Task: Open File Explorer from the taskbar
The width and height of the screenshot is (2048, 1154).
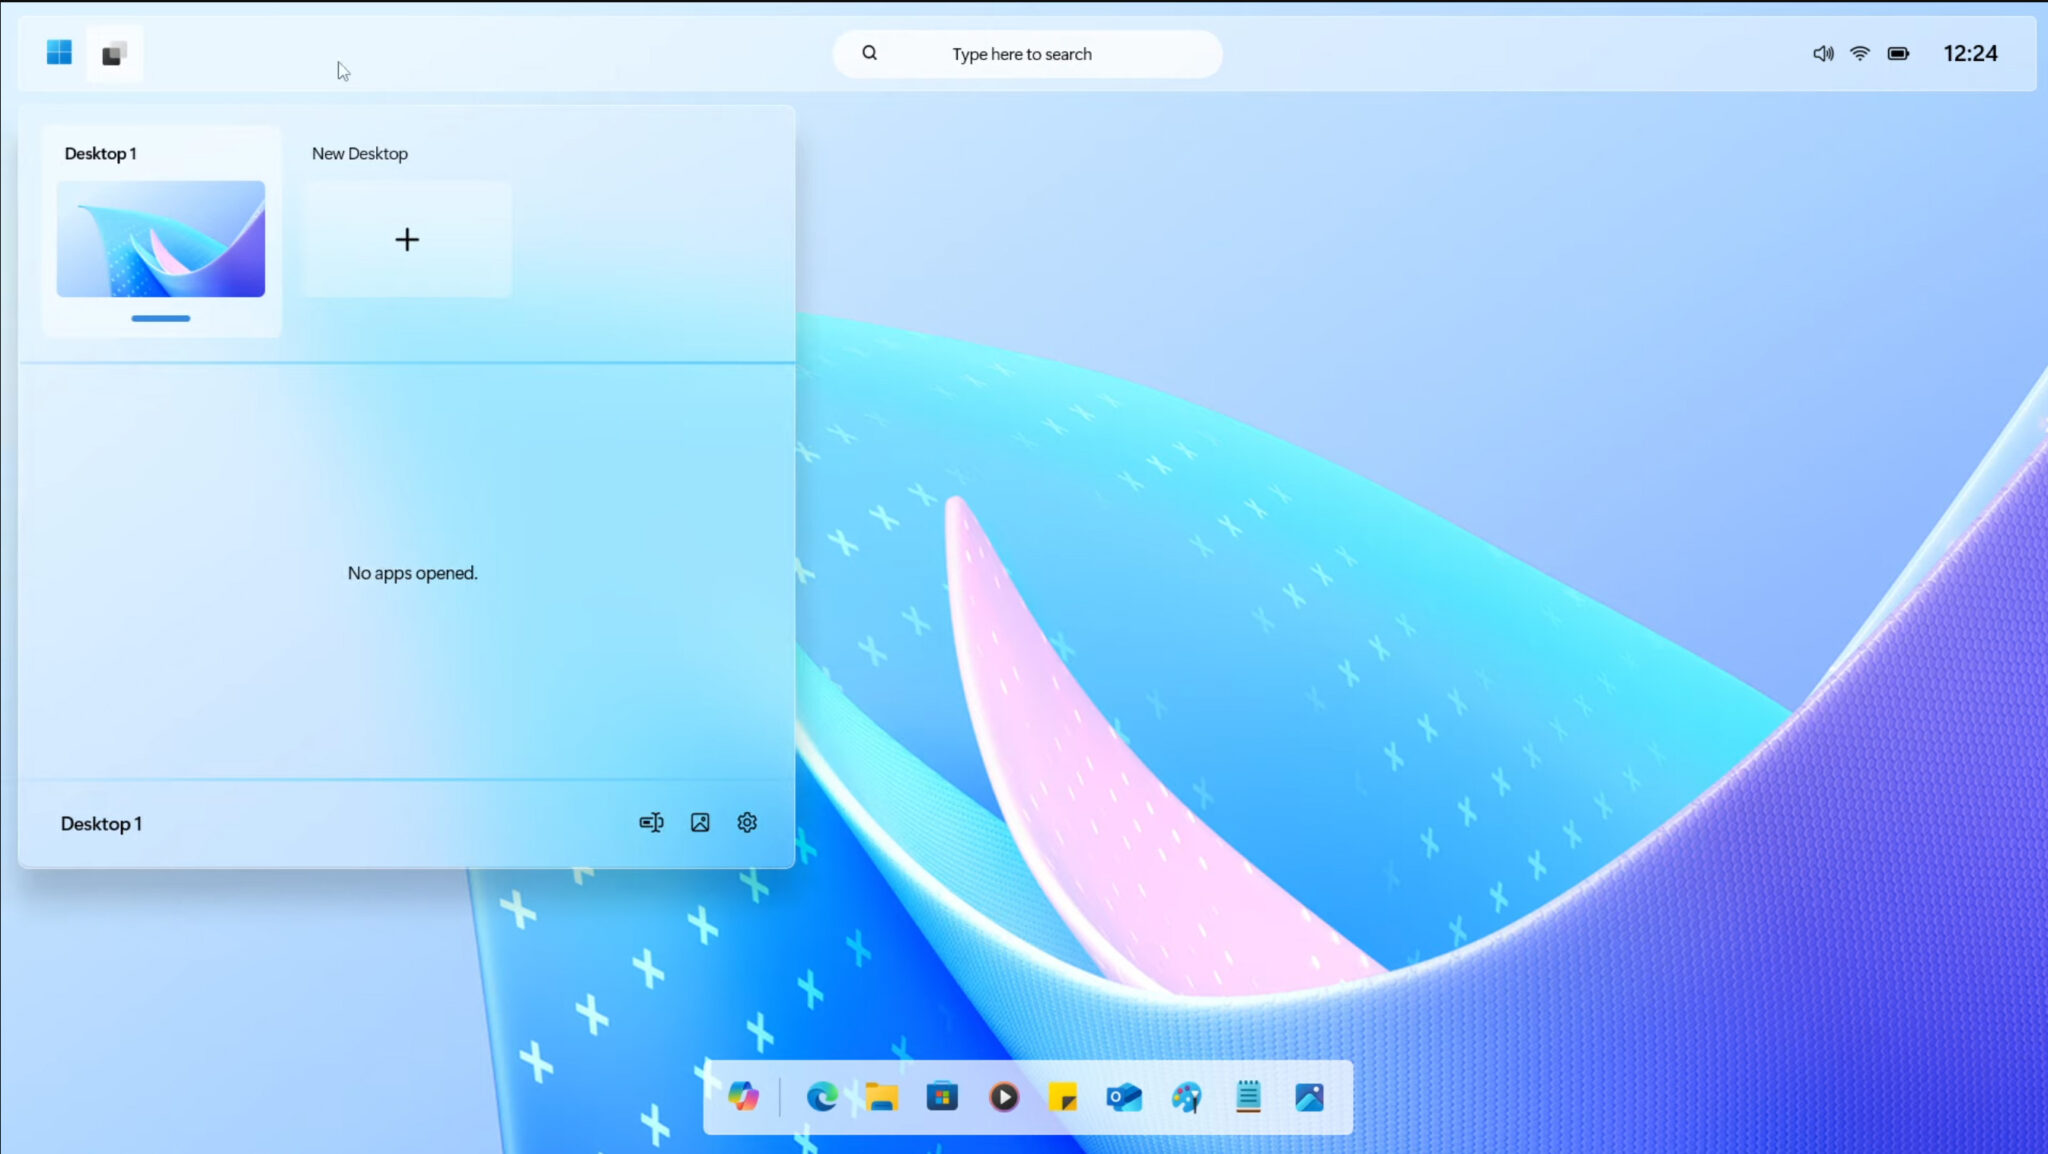Action: (x=881, y=1097)
